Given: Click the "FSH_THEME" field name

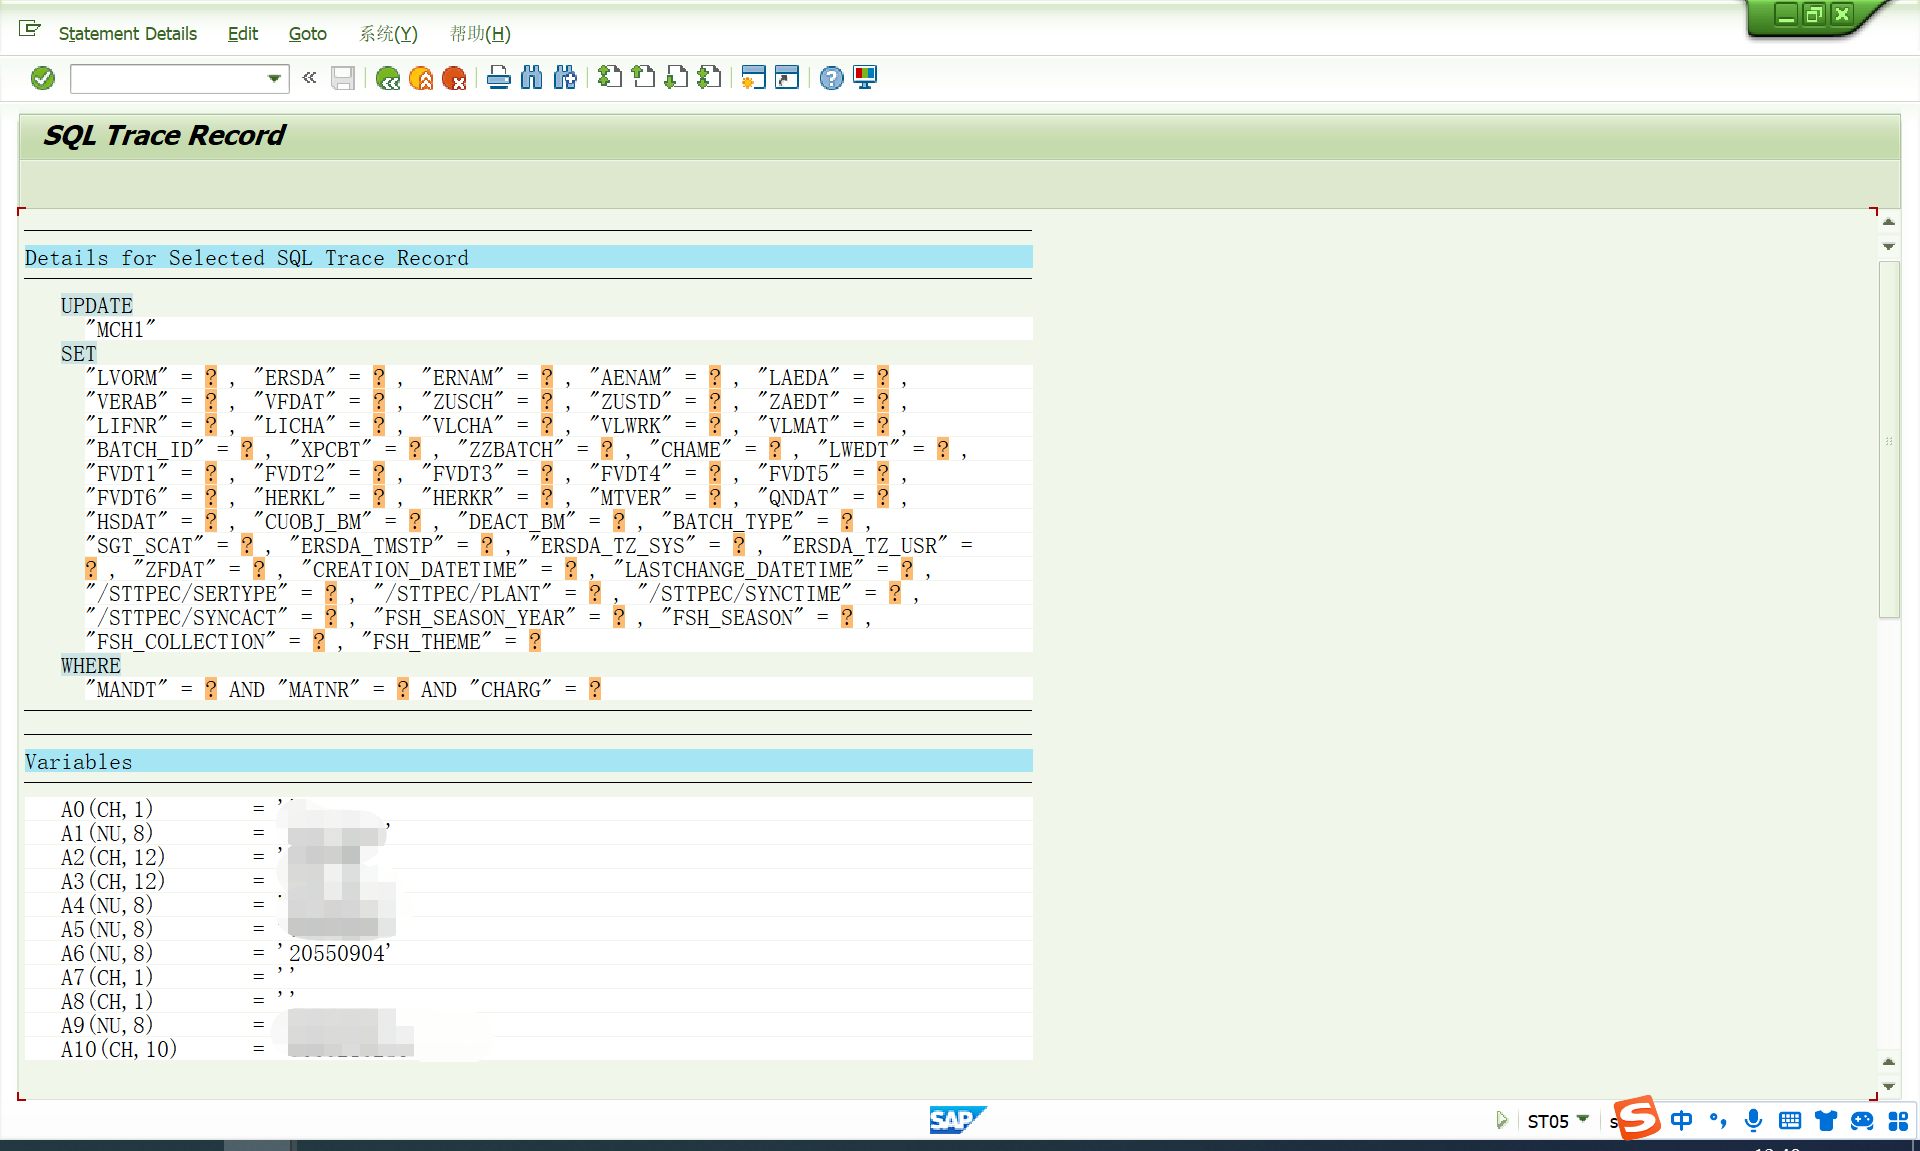Looking at the screenshot, I should click(x=426, y=642).
